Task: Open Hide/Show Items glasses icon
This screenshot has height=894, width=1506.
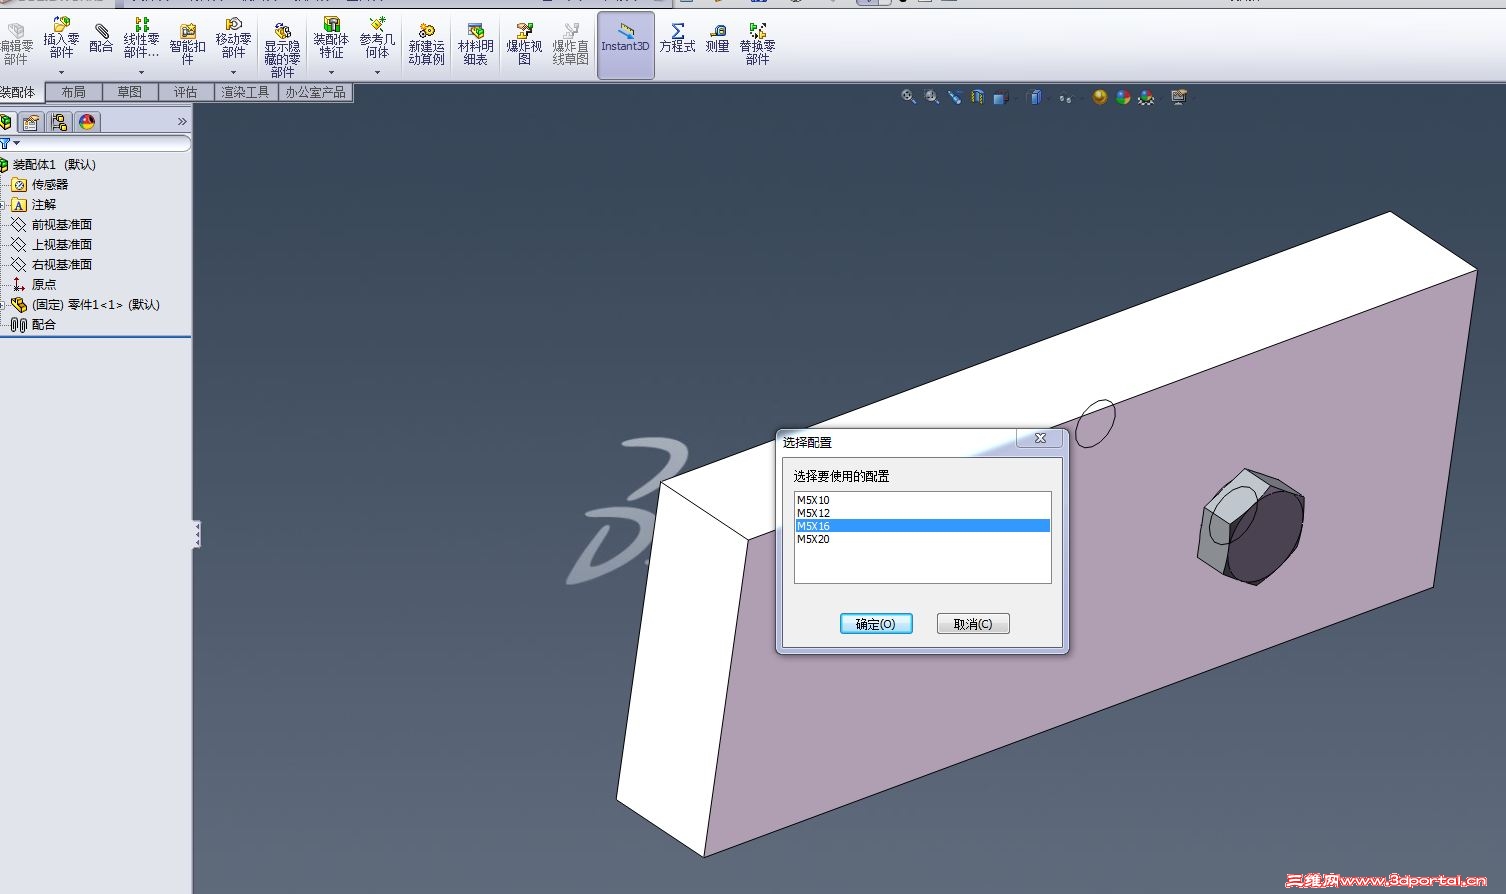Action: [1066, 97]
